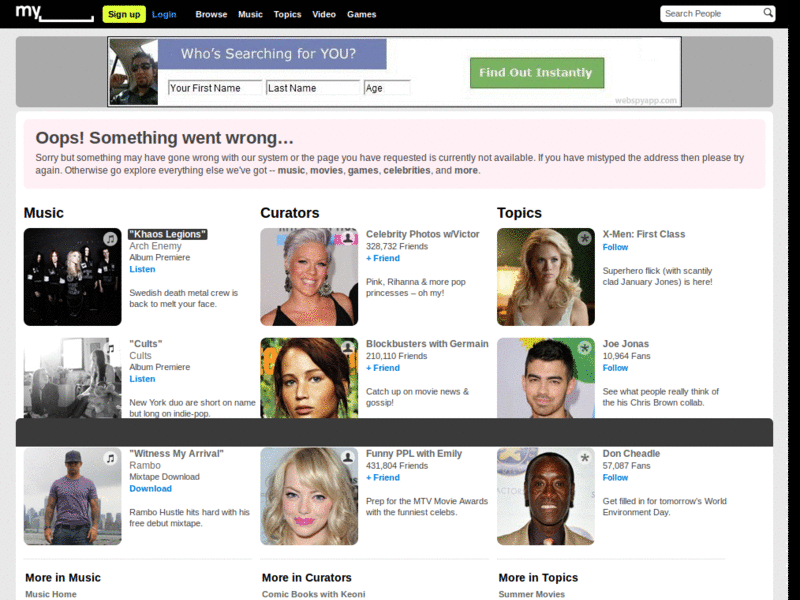Image resolution: width=800 pixels, height=600 pixels.
Task: Click star icon on X-Men: First Class thumbnail
Action: click(584, 238)
